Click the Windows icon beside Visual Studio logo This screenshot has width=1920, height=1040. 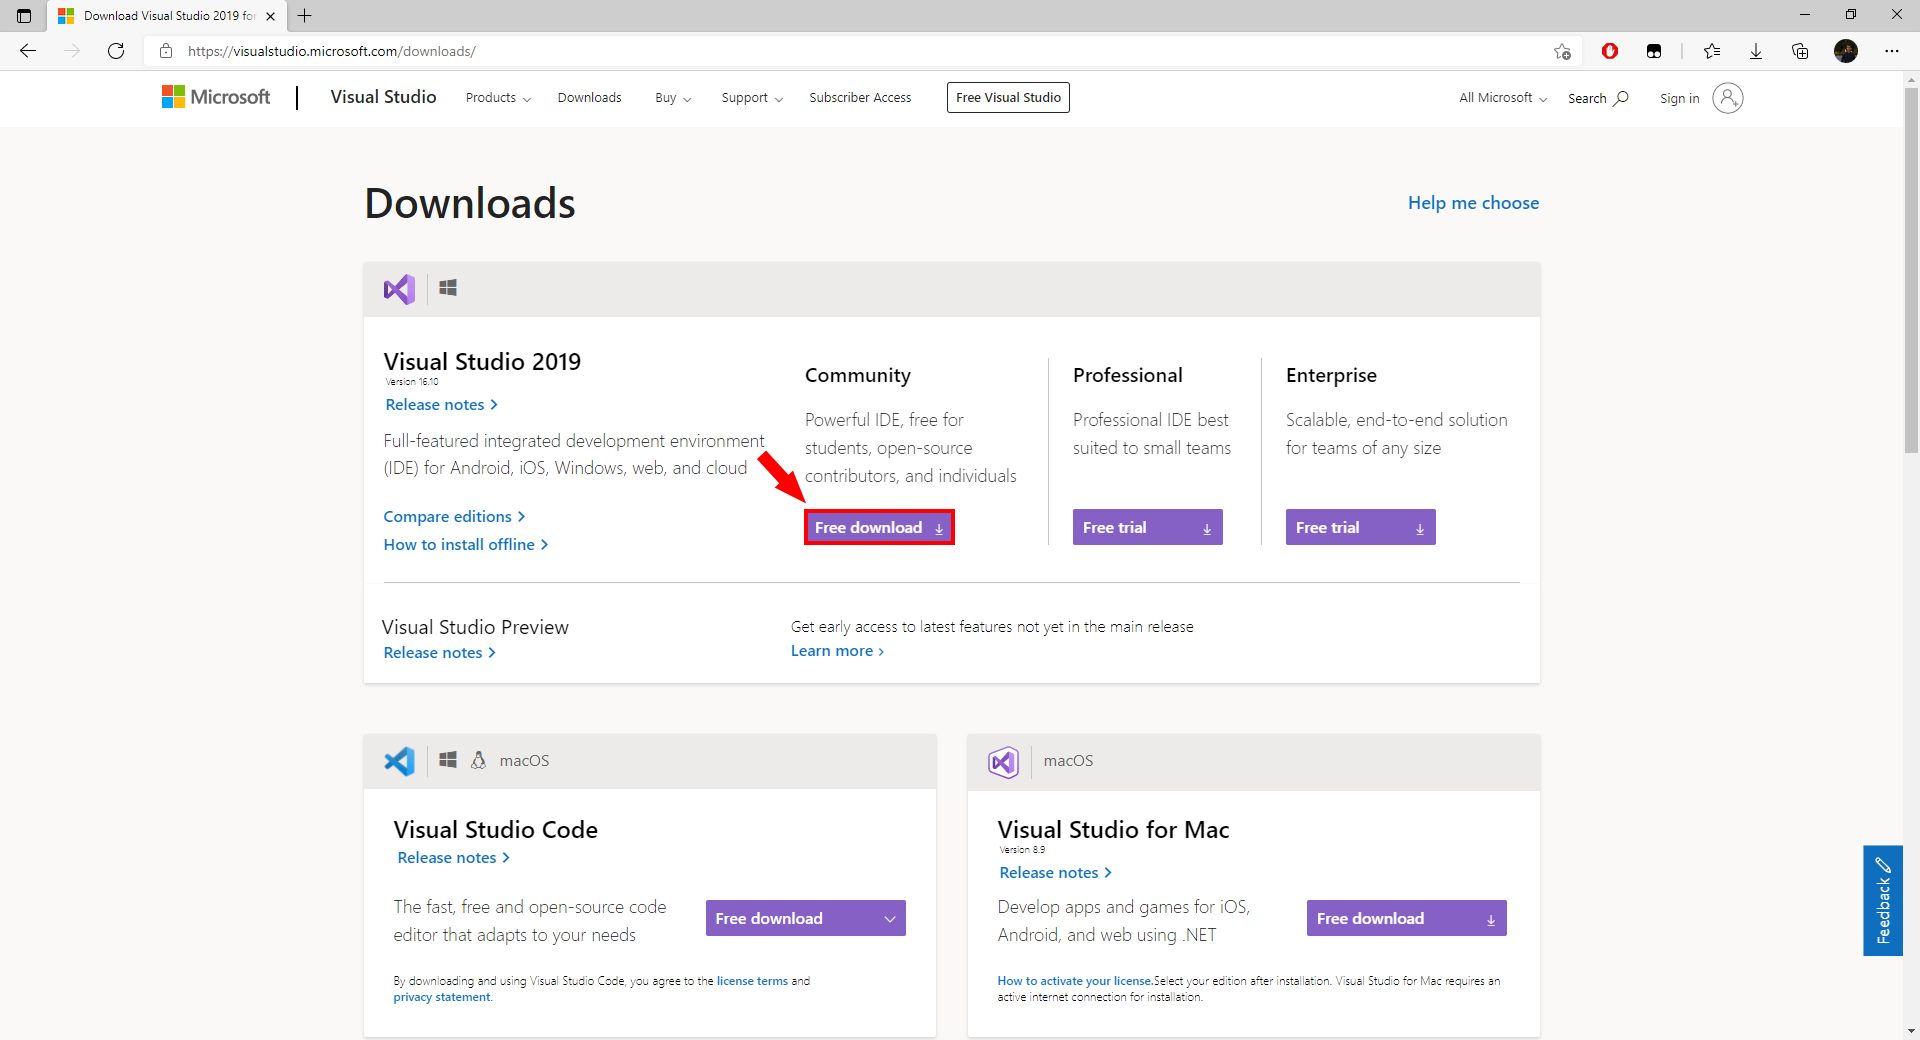[448, 288]
